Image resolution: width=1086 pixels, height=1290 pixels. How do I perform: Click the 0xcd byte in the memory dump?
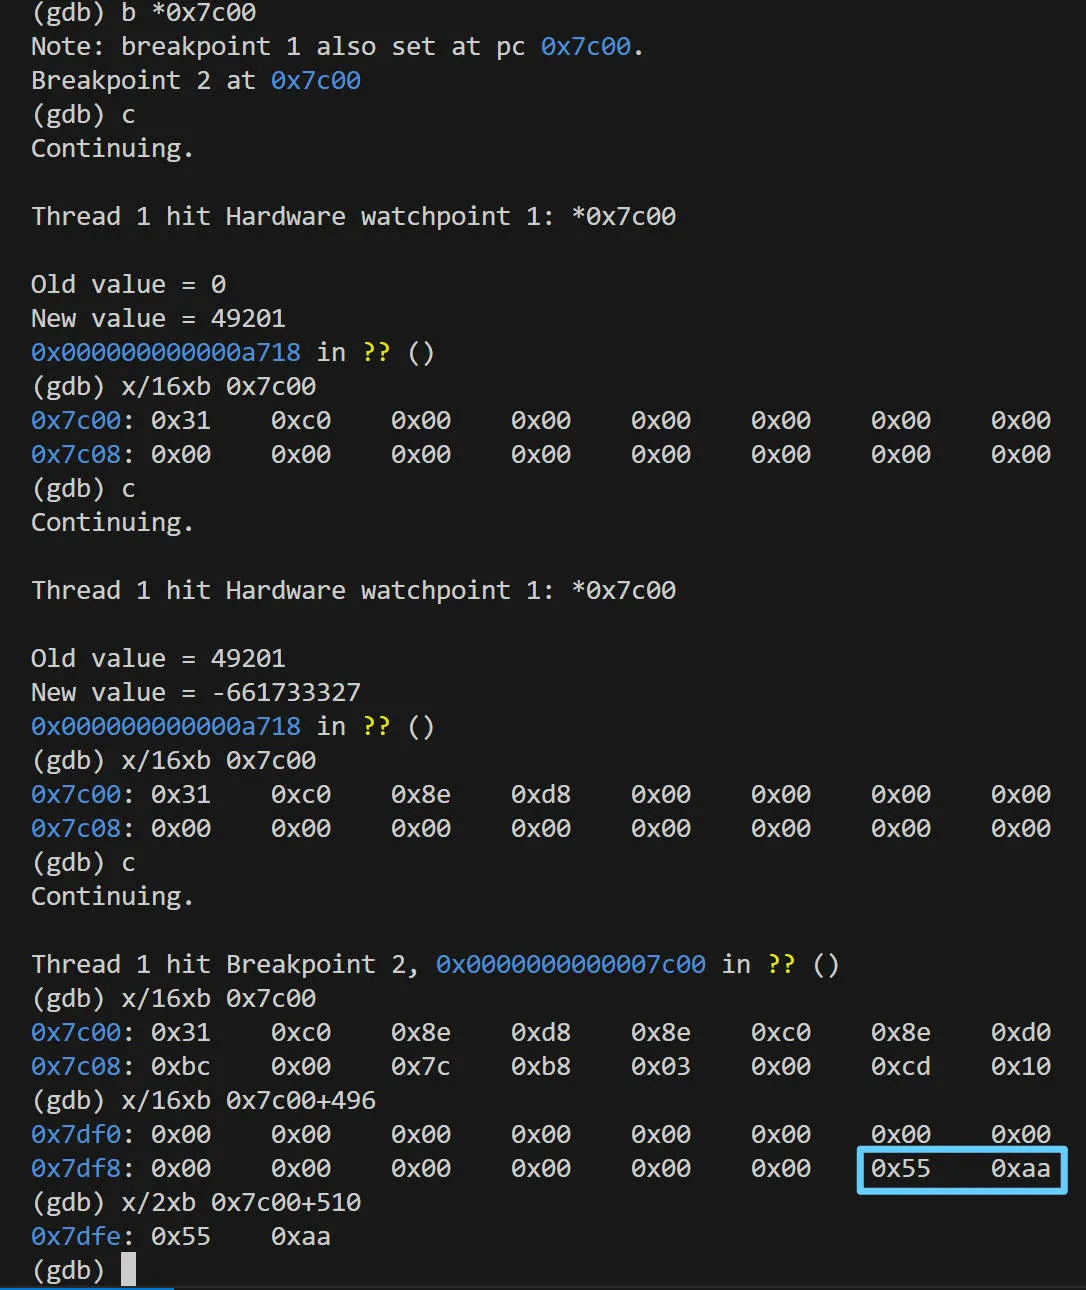(x=900, y=1067)
